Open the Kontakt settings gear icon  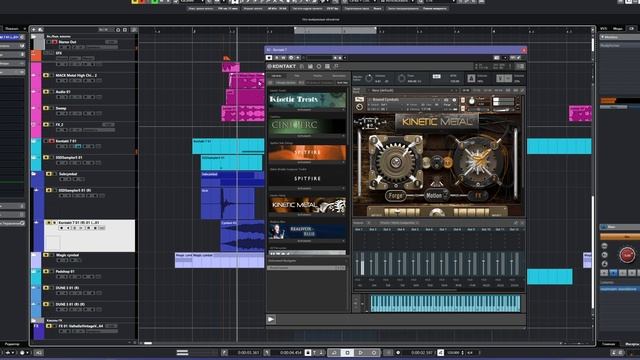pos(319,66)
